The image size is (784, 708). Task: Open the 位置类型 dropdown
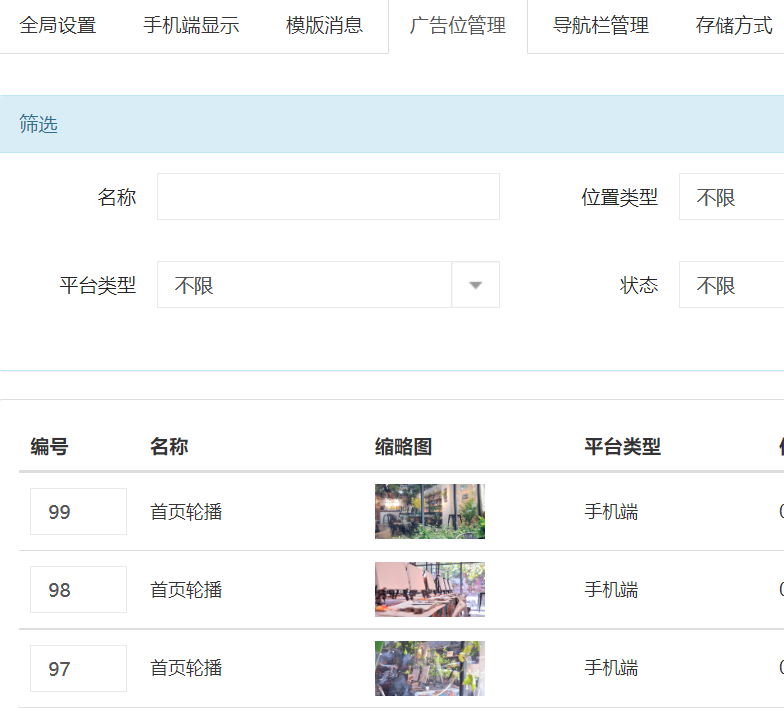pos(730,197)
